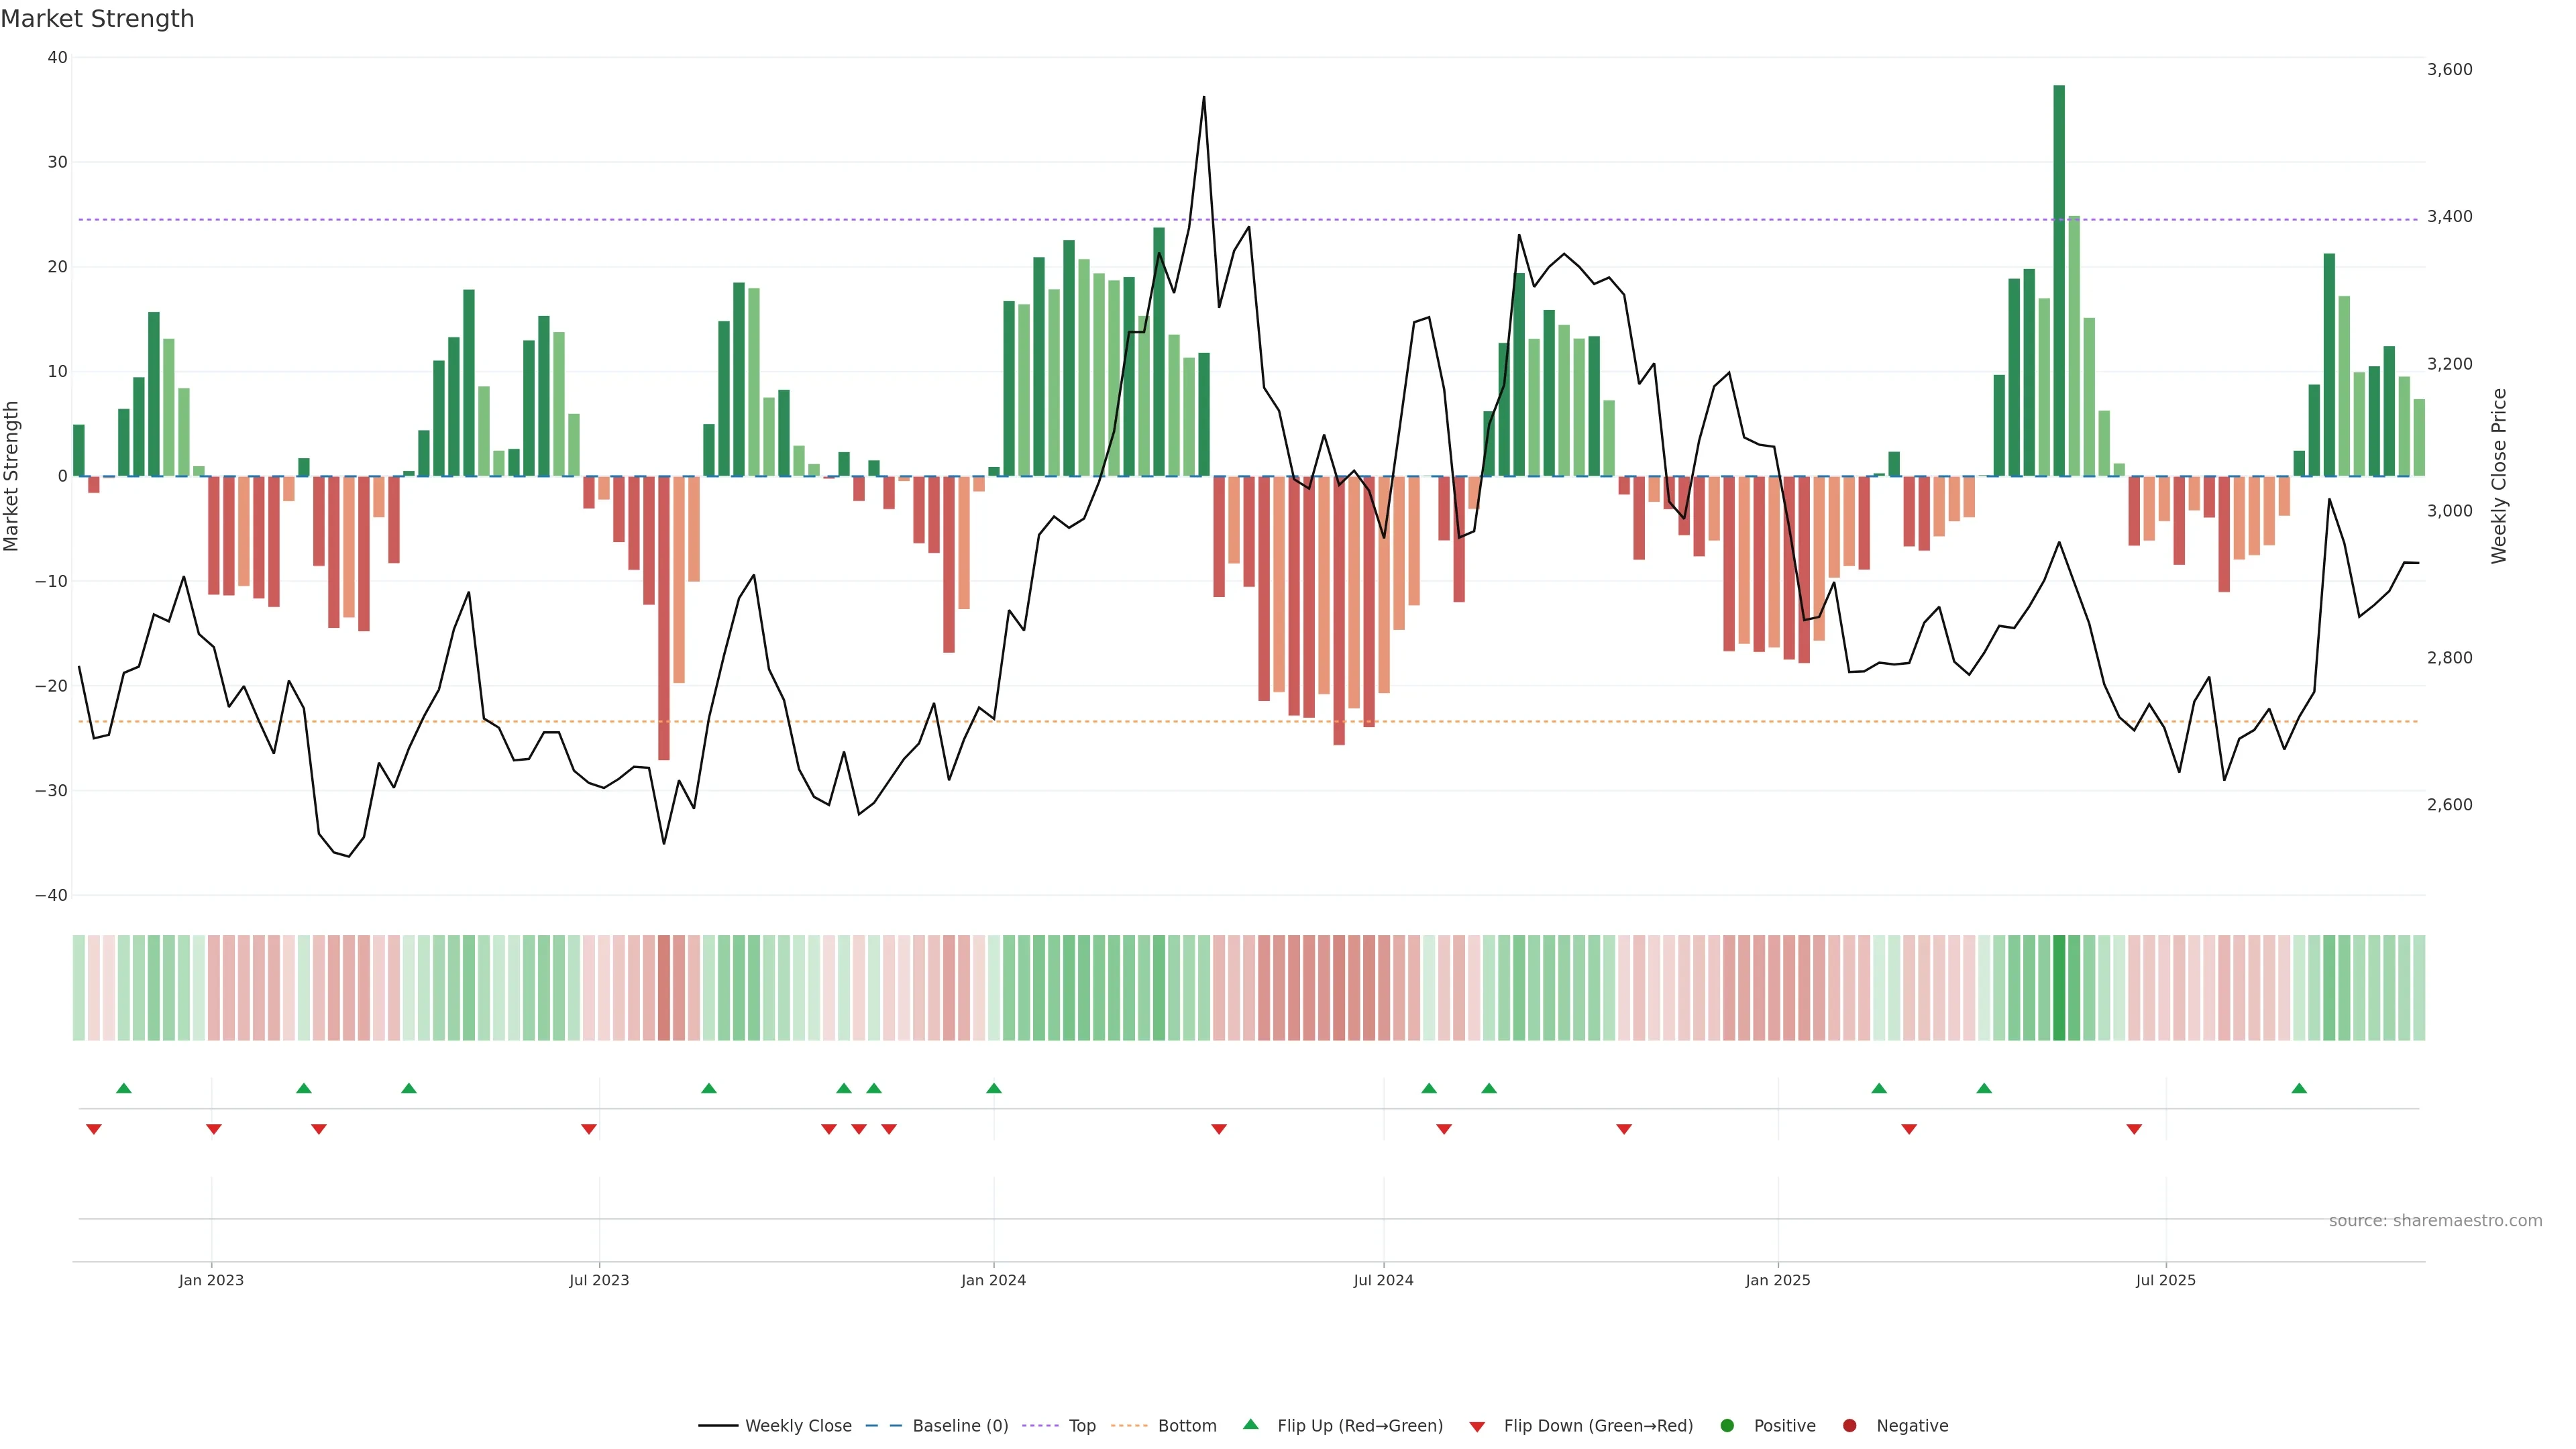
Task: Click the darkest green heatmap strip cell
Action: coord(2059,987)
